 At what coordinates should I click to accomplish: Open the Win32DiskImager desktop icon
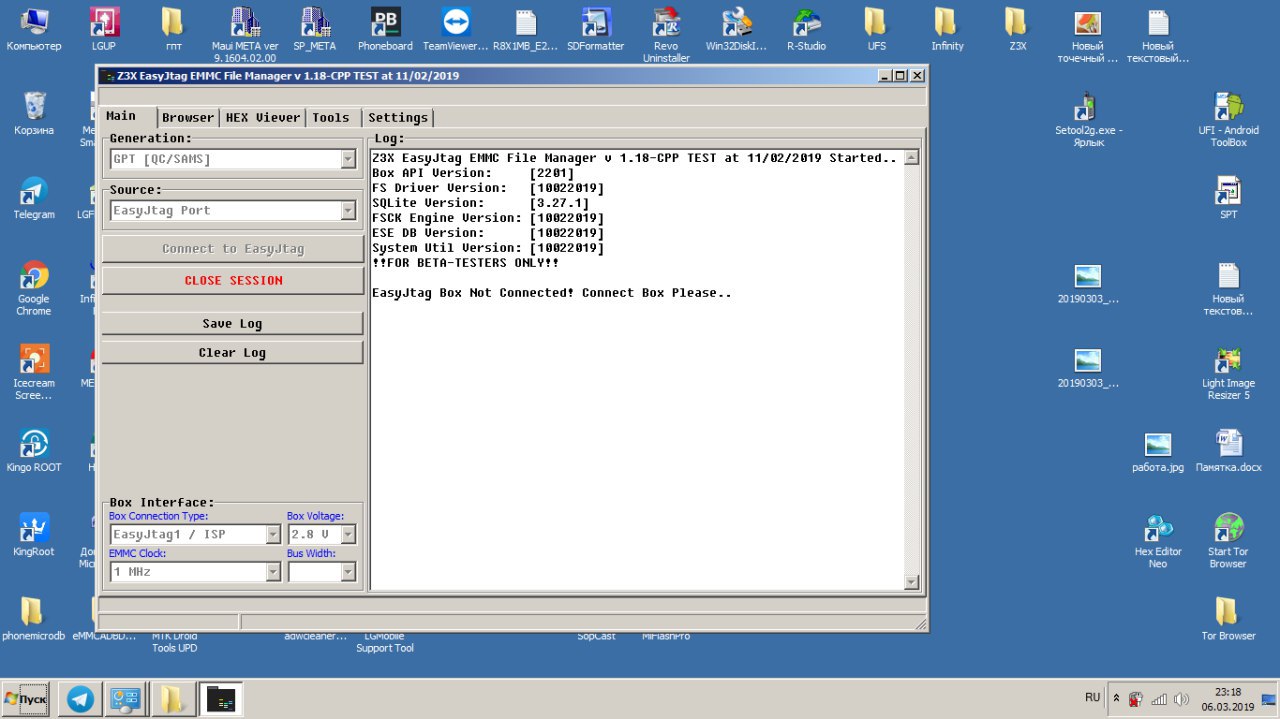pyautogui.click(x=736, y=30)
